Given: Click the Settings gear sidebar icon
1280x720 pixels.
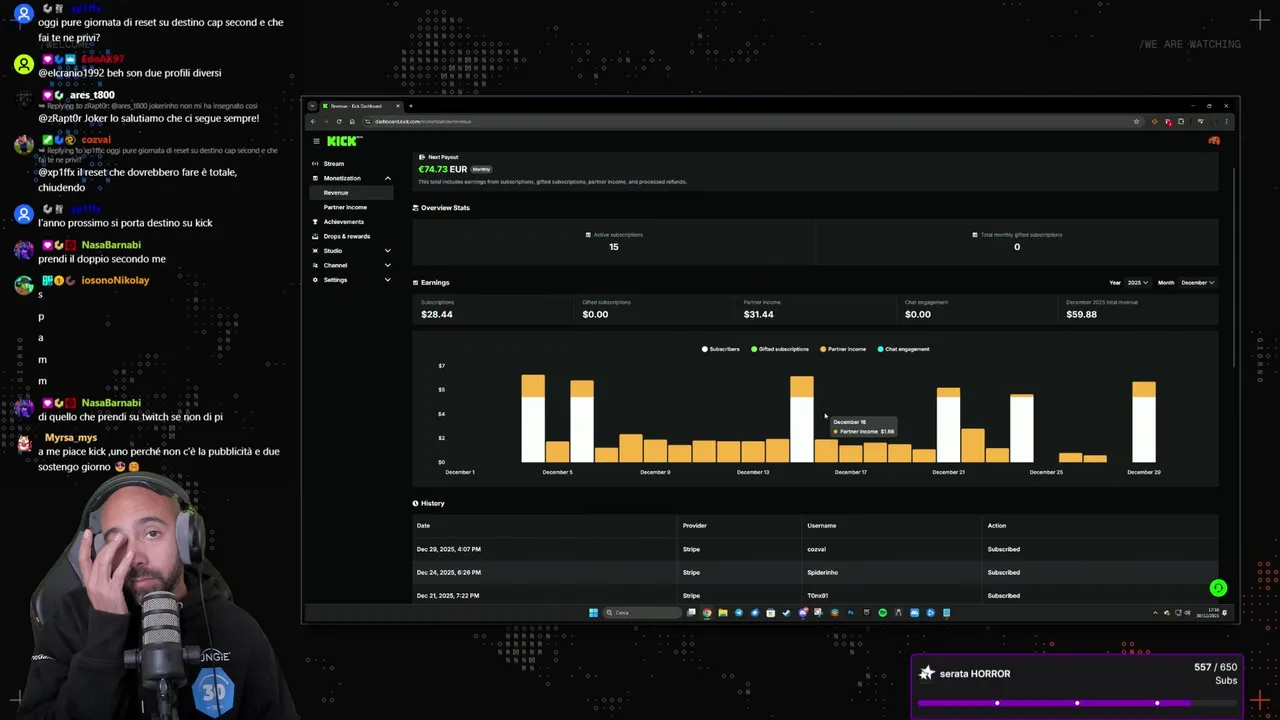Looking at the screenshot, I should [x=315, y=280].
